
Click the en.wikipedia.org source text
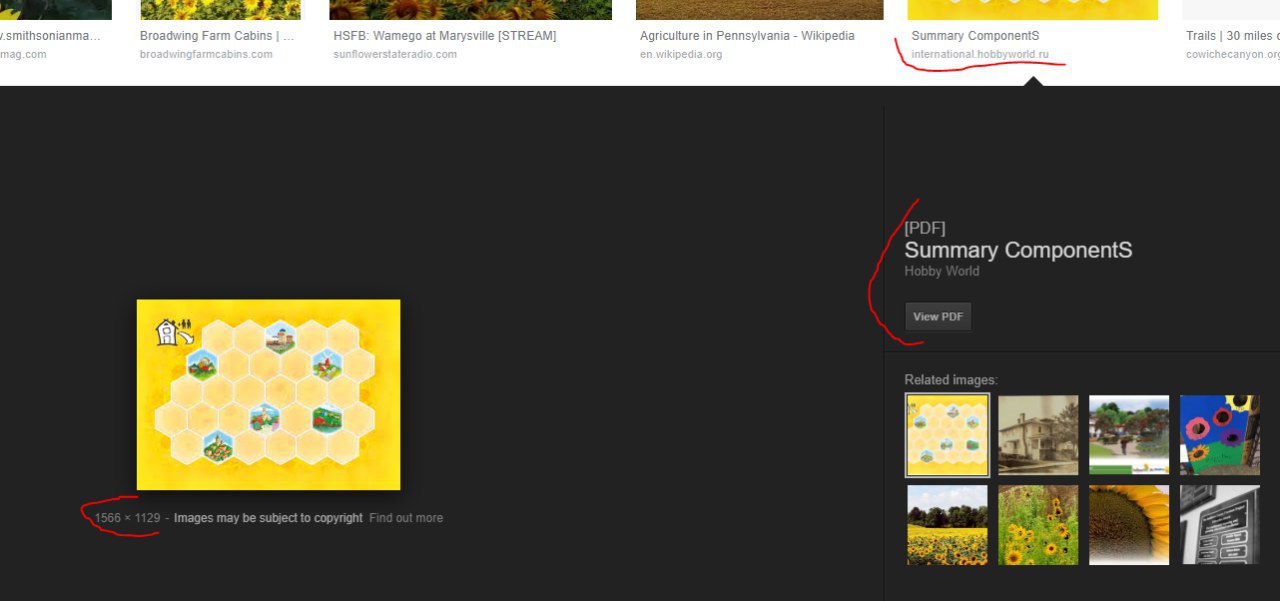click(681, 54)
